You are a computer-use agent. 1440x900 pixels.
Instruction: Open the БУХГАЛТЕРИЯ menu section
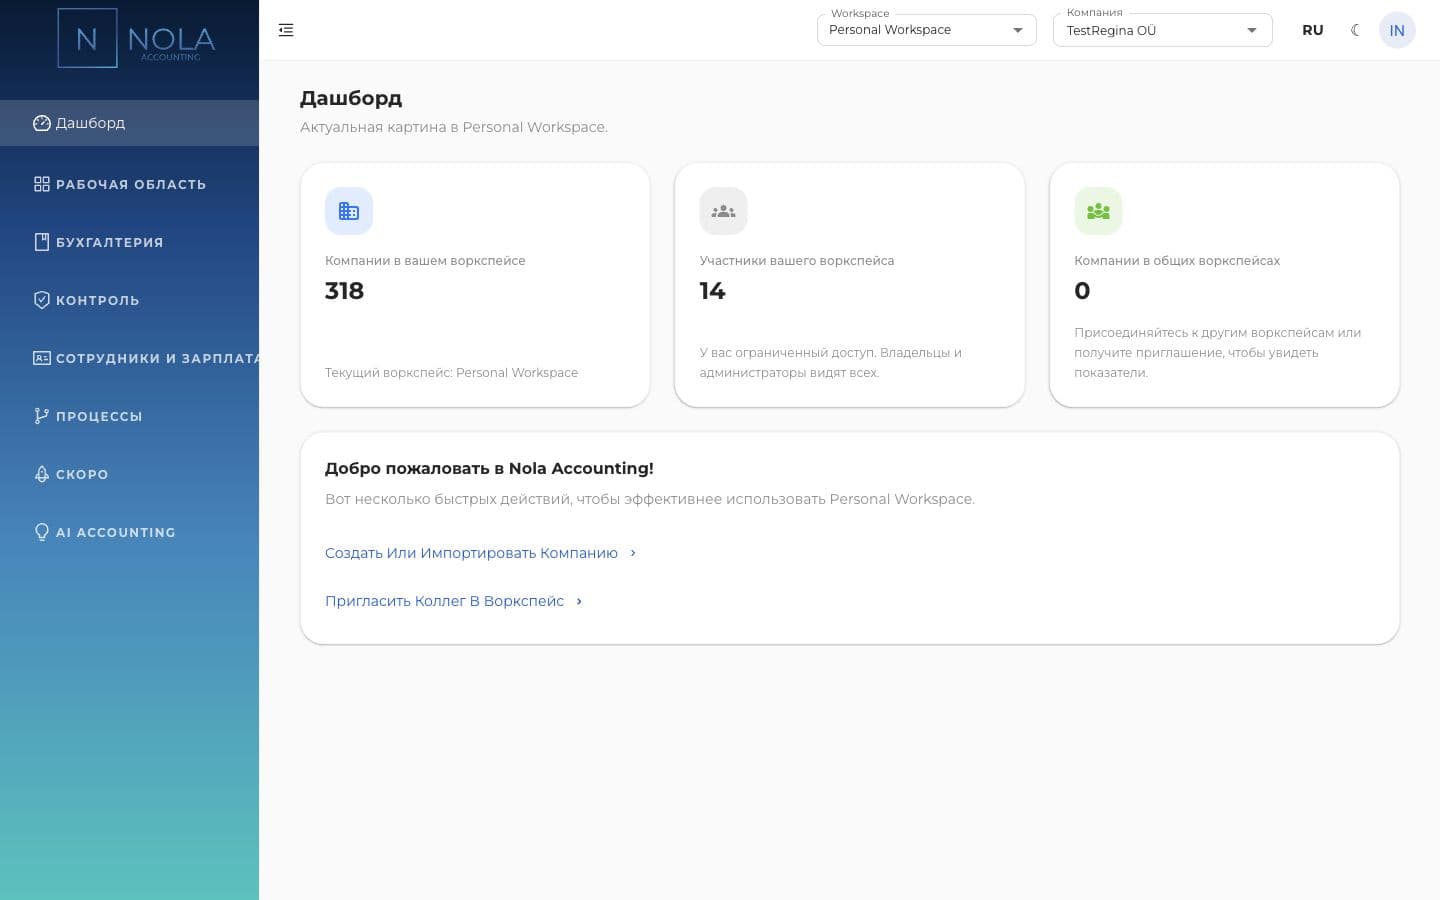click(x=129, y=242)
